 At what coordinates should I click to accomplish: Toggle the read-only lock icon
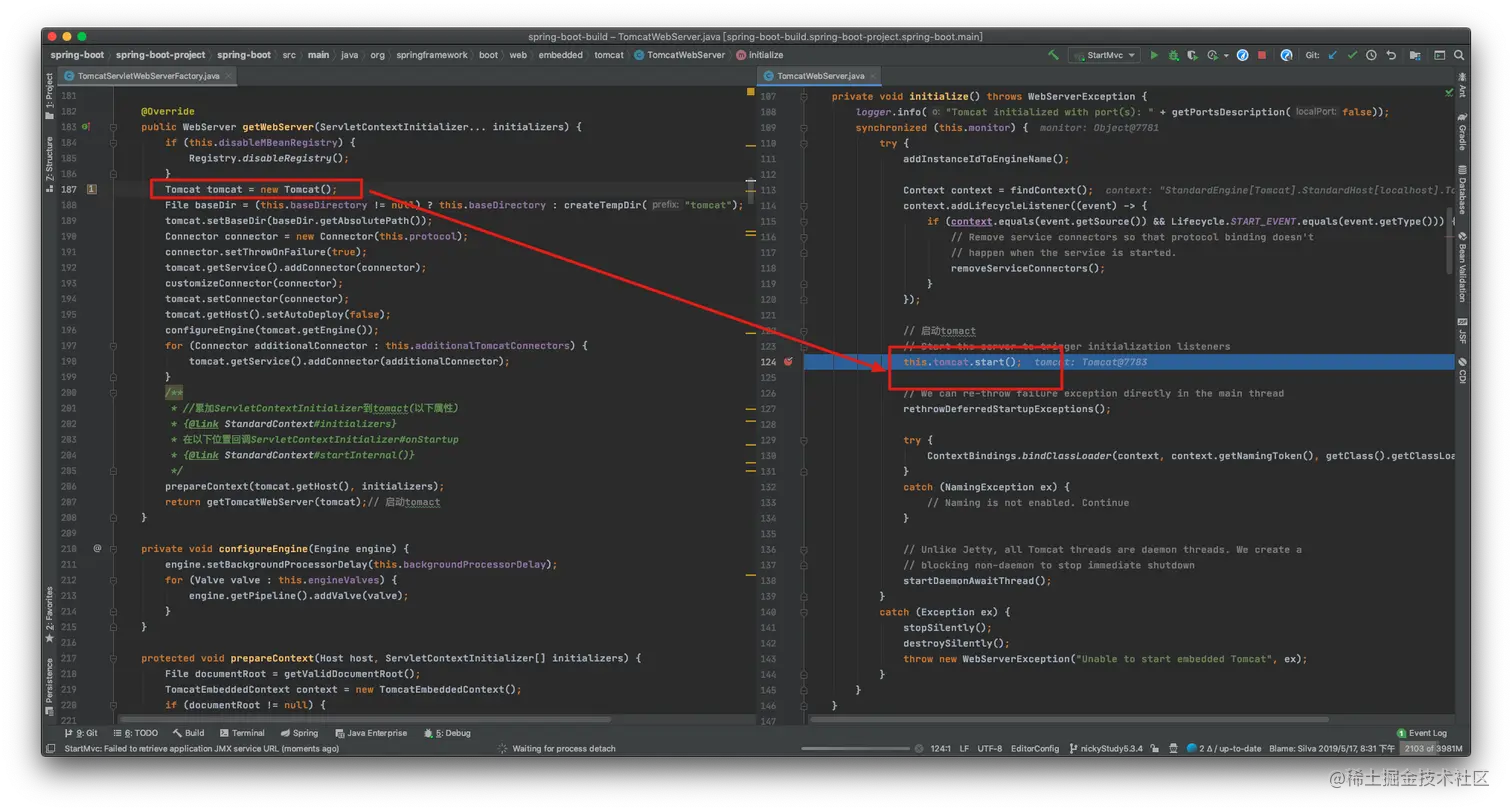[1153, 748]
